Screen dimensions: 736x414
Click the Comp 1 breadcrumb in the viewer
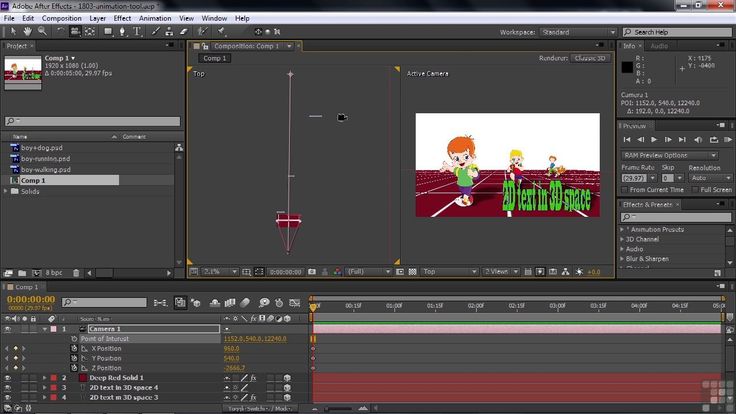point(215,58)
